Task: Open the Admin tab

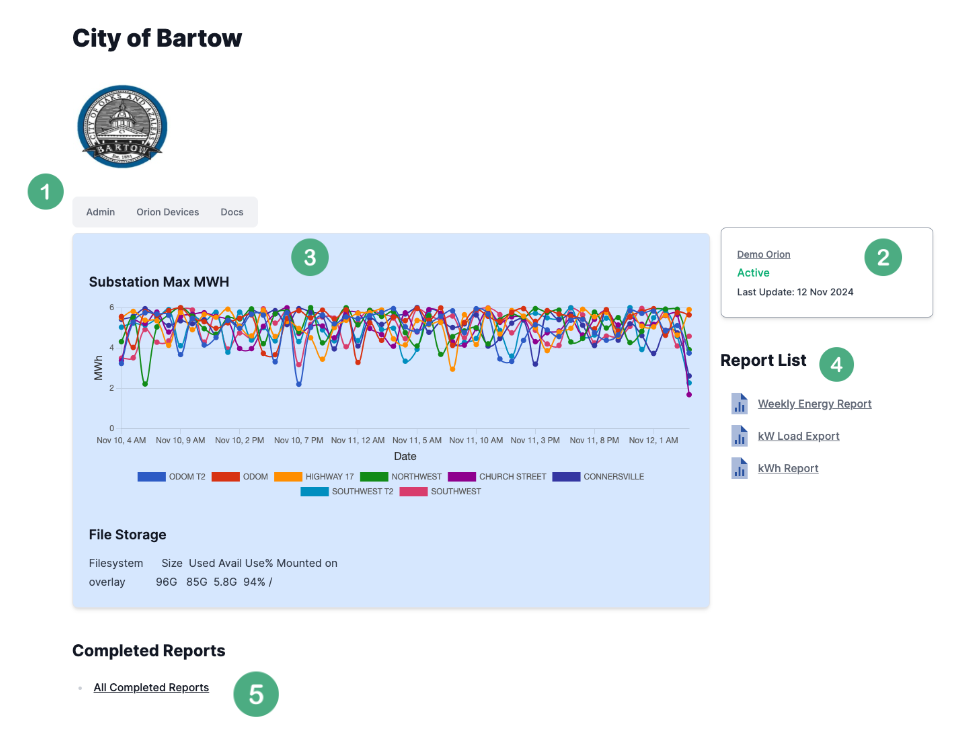Action: (100, 212)
